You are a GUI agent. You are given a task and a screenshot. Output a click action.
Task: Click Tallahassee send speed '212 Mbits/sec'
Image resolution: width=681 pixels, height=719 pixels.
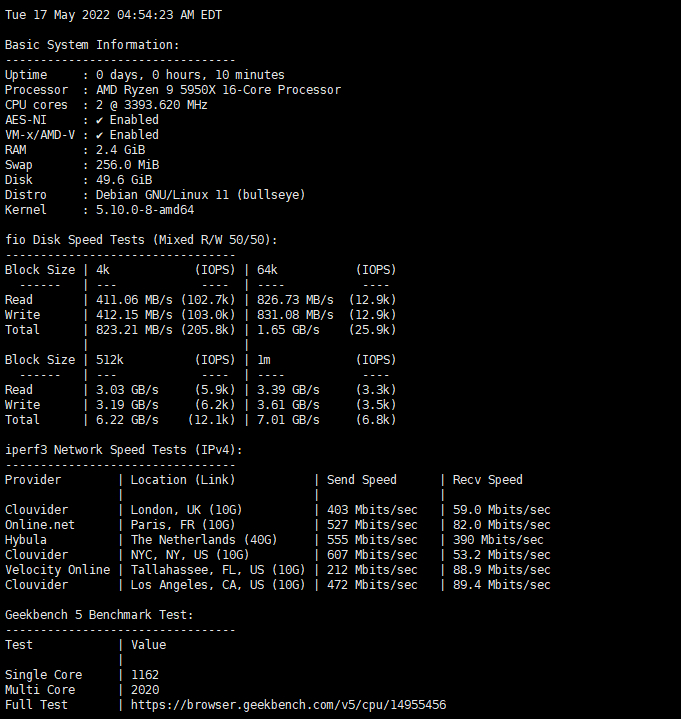tap(372, 570)
